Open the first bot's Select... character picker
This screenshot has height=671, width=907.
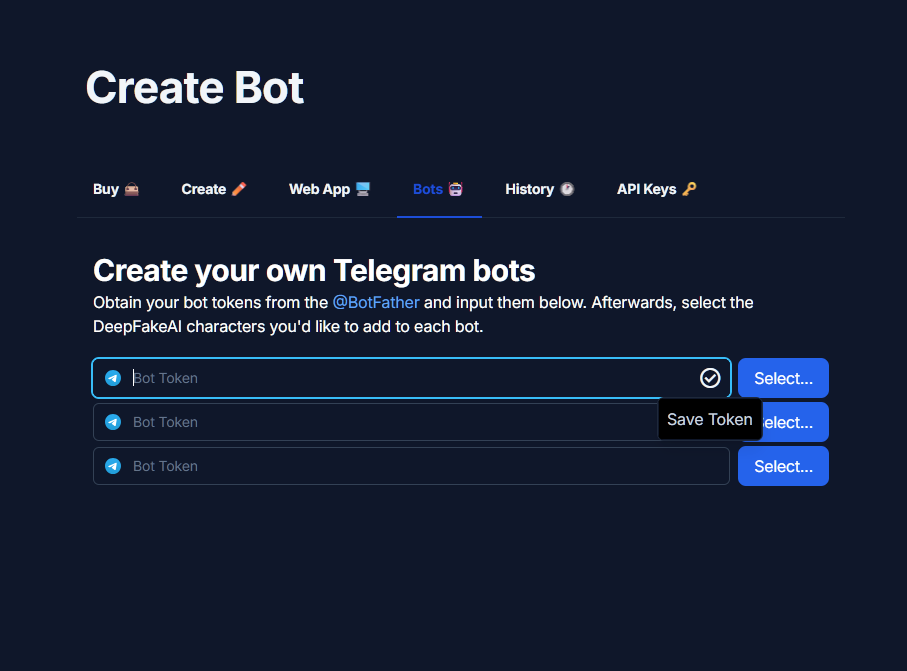tap(783, 378)
